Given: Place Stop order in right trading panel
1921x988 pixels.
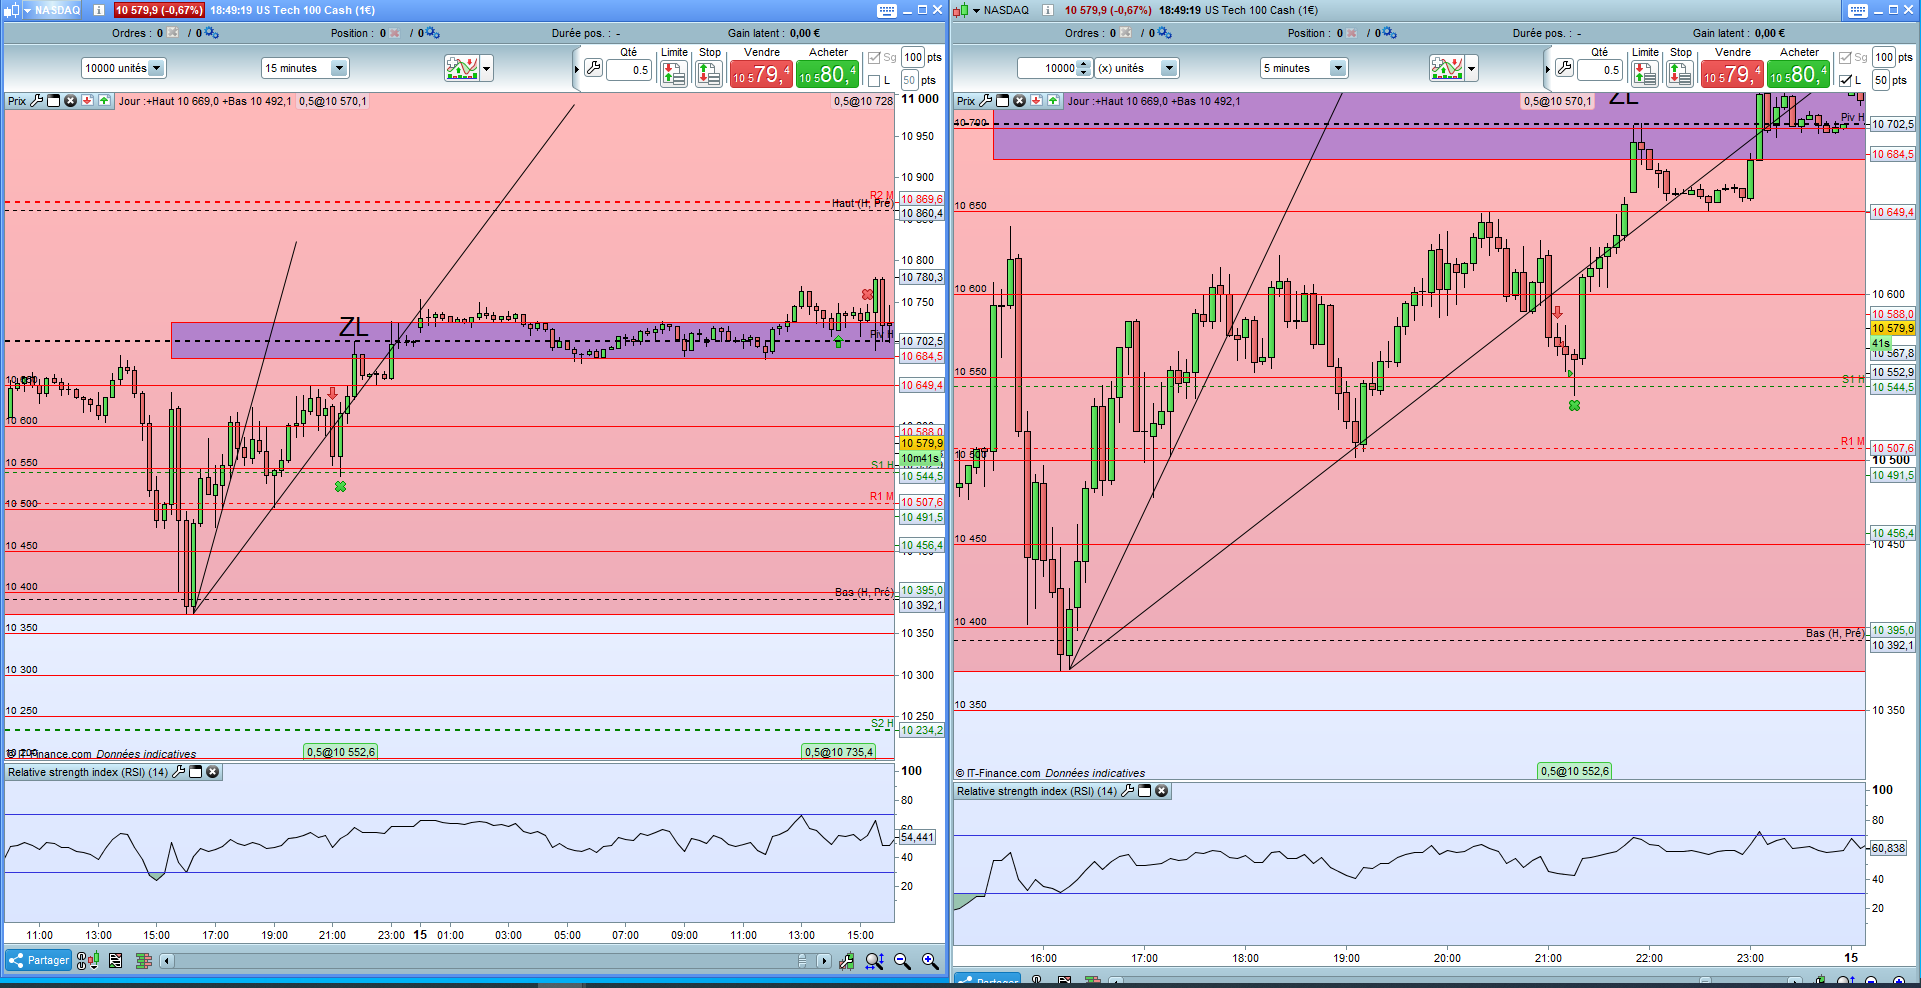Looking at the screenshot, I should point(1680,73).
